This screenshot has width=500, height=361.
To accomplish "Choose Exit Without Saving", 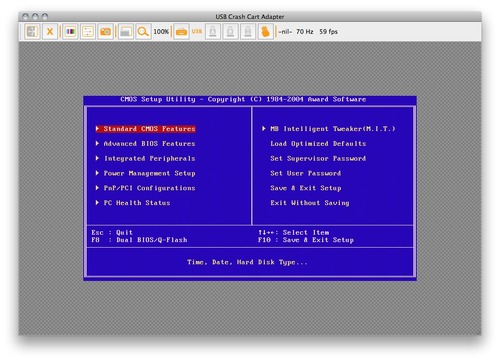I will tap(310, 203).
